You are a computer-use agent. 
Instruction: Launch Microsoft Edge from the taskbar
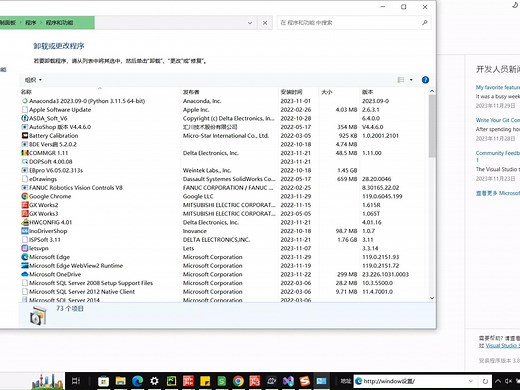[x=137, y=381]
